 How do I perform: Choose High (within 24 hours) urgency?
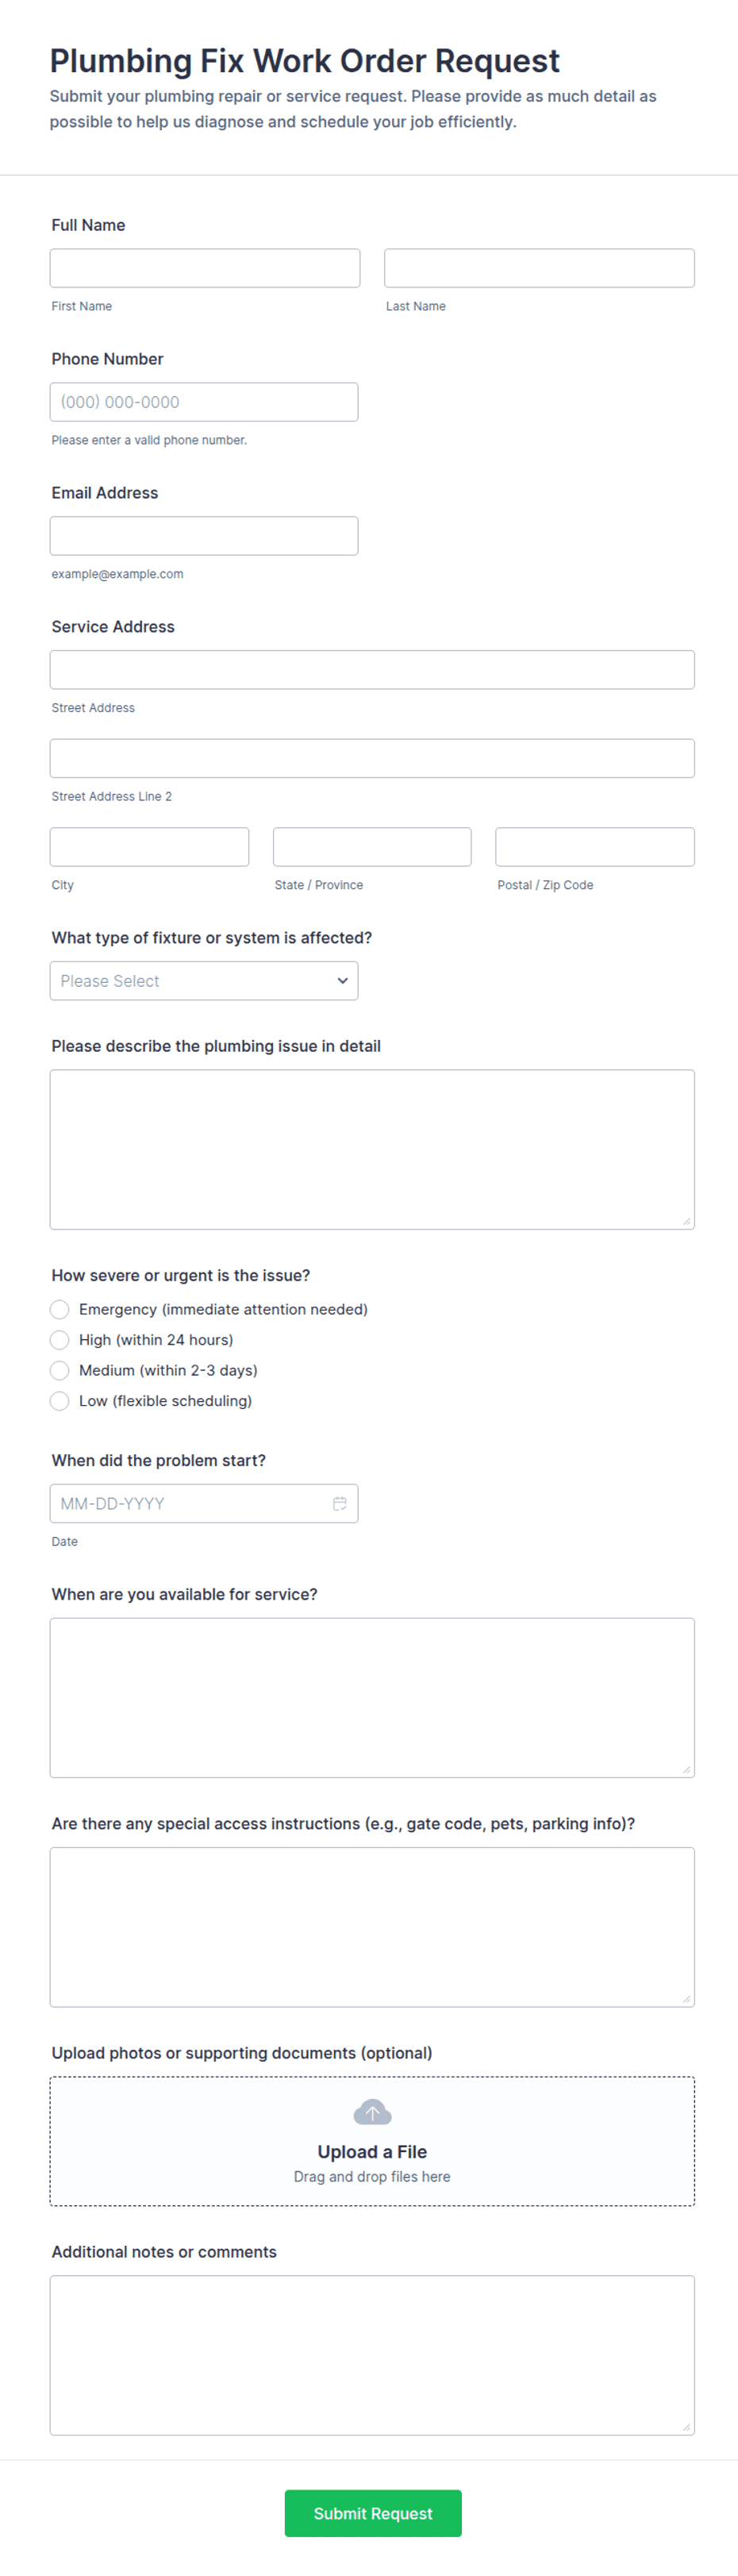pyautogui.click(x=60, y=1340)
